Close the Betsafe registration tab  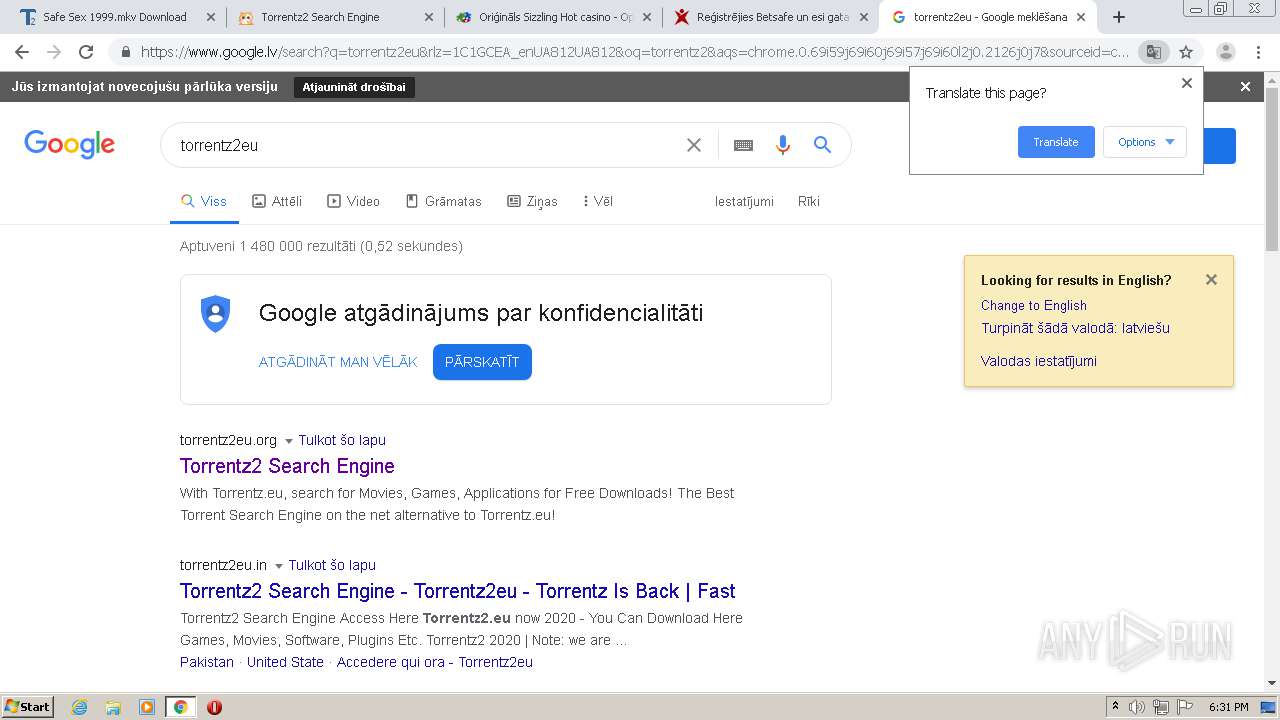click(x=864, y=17)
